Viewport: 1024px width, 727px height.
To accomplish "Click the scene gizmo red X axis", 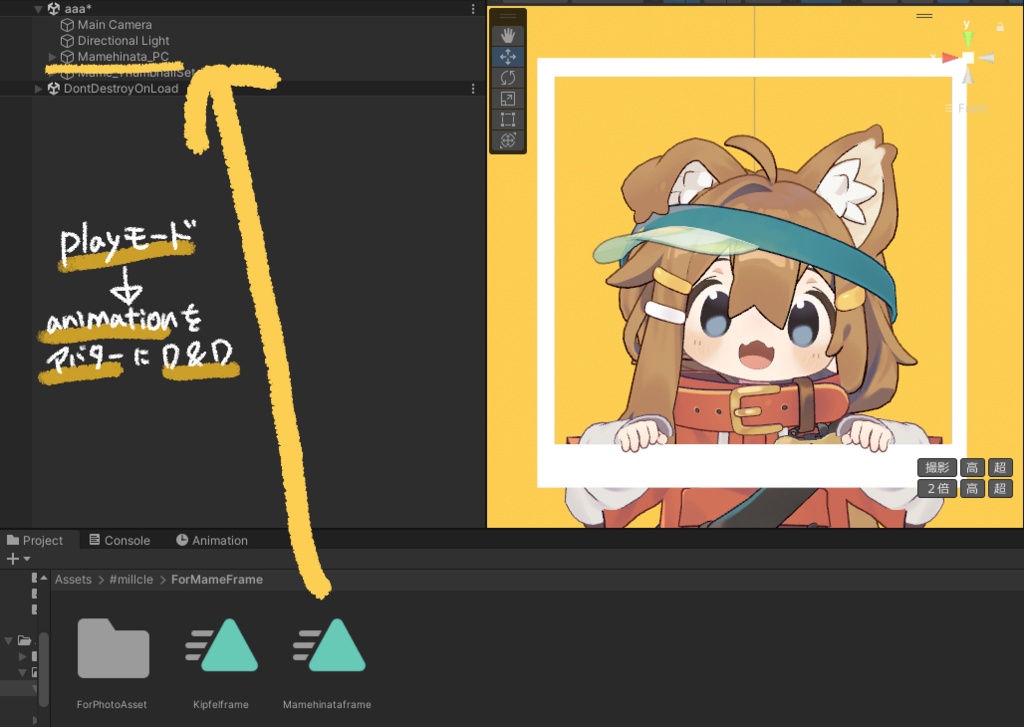I will pos(950,58).
